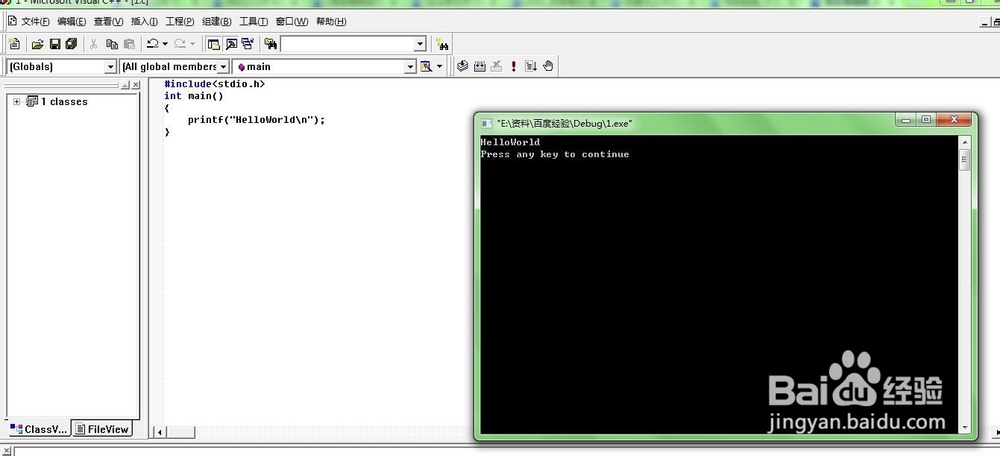Screen dimensions: 1000x456
Task: Toggle the Output window icon
Action: (x=231, y=44)
